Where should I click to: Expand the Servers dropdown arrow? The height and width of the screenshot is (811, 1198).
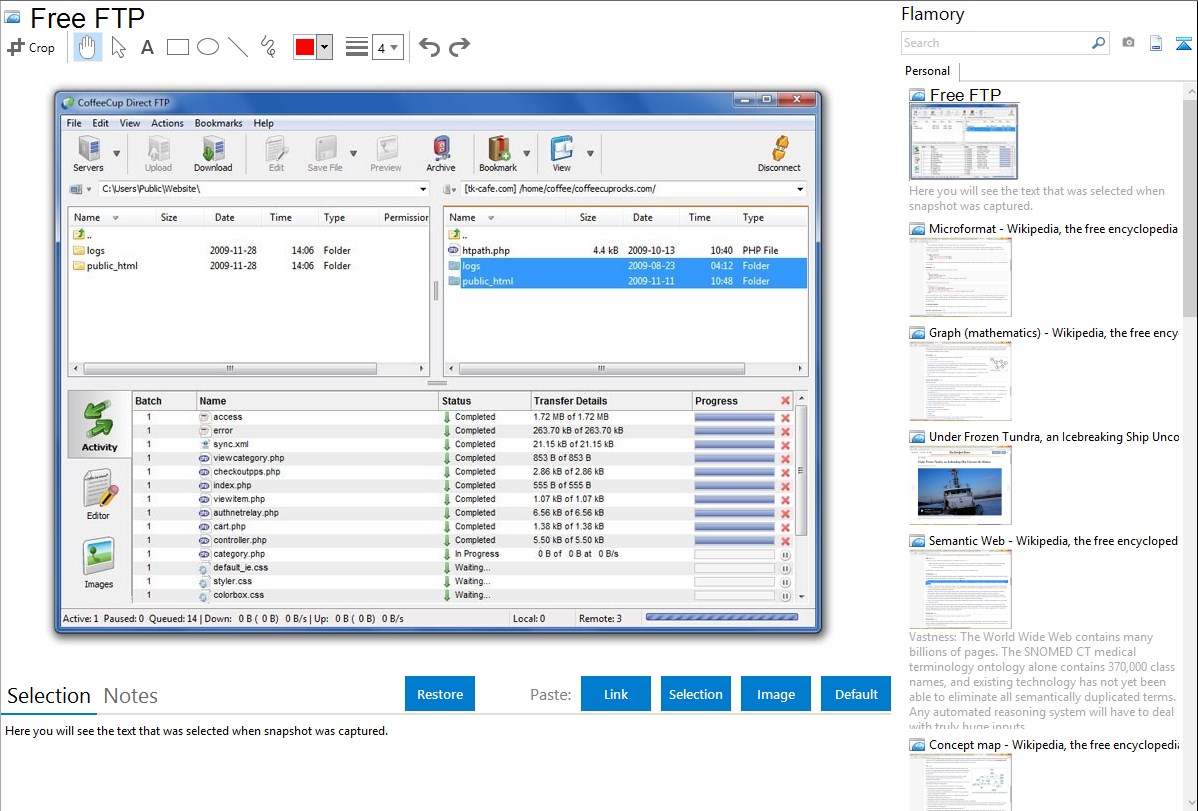117,154
